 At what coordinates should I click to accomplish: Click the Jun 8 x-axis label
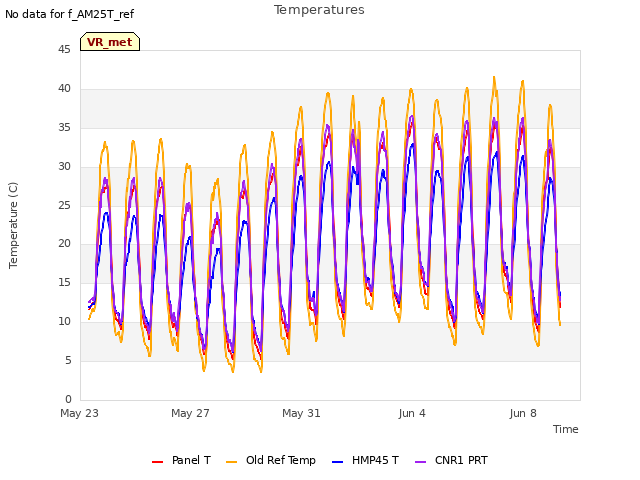click(x=523, y=413)
